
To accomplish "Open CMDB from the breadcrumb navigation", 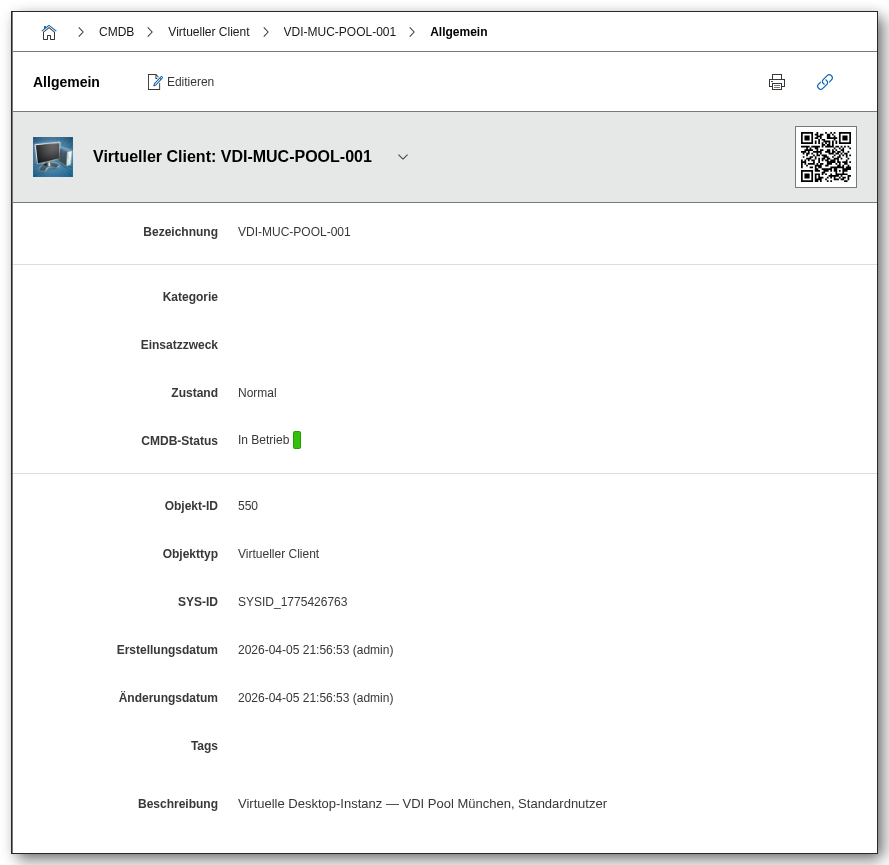I will [116, 31].
